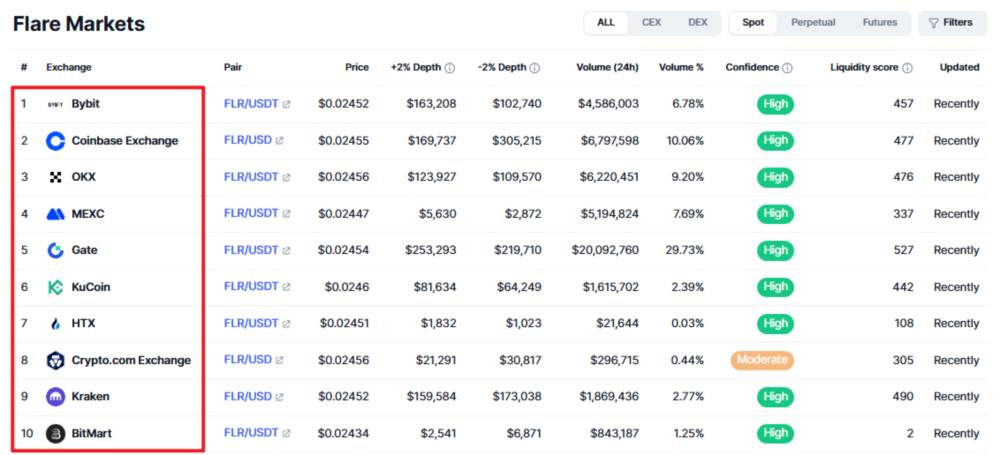
Task: Click external link icon beside BitMart FLR/USDT
Action: (286, 433)
